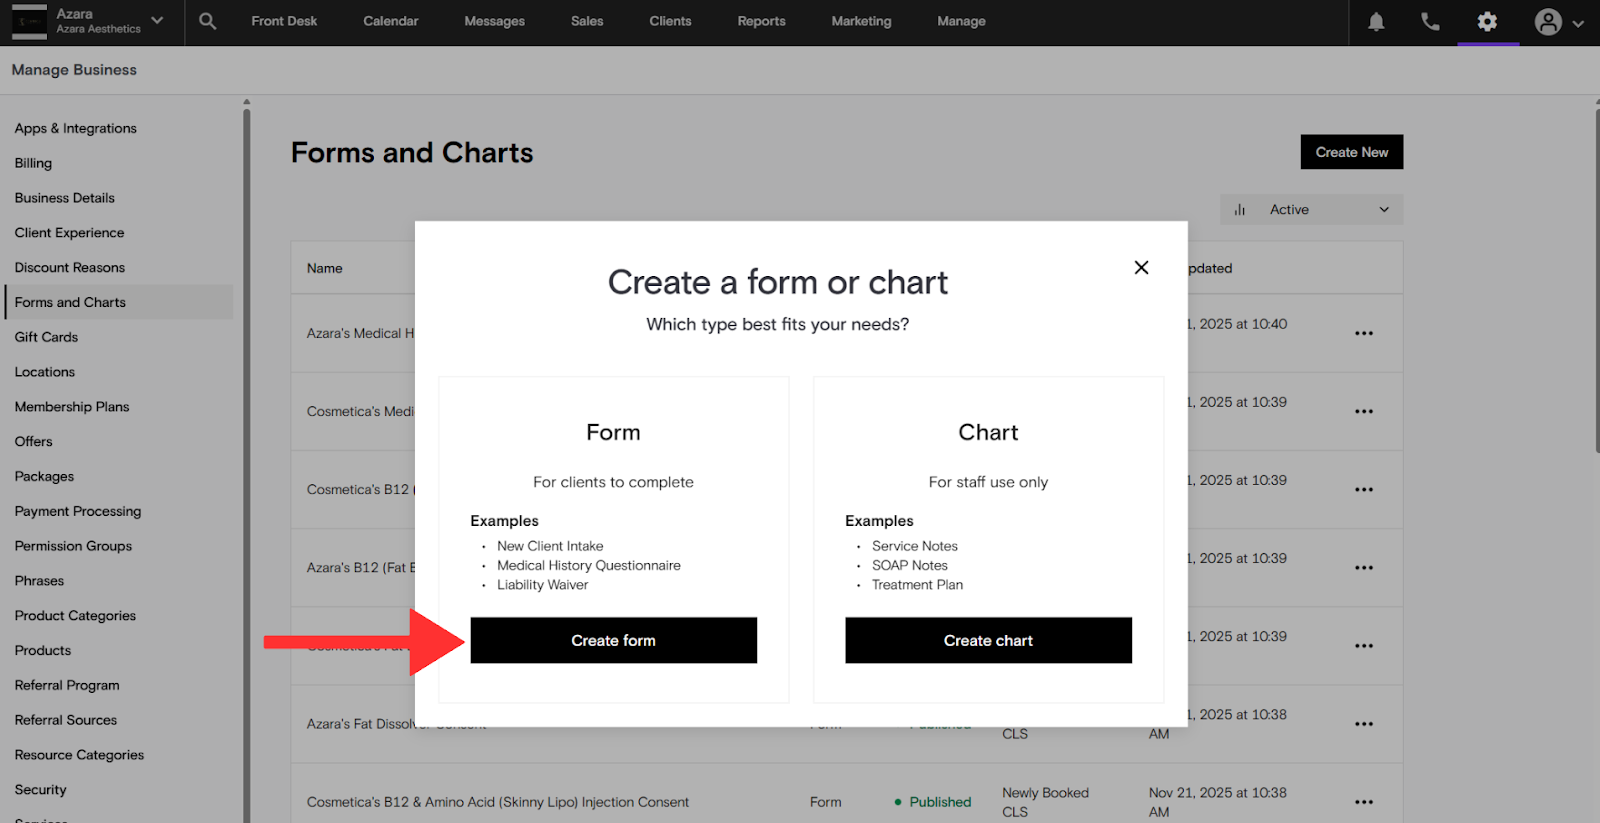
Task: Click the sidebar vertical scrollbar
Action: pyautogui.click(x=246, y=450)
